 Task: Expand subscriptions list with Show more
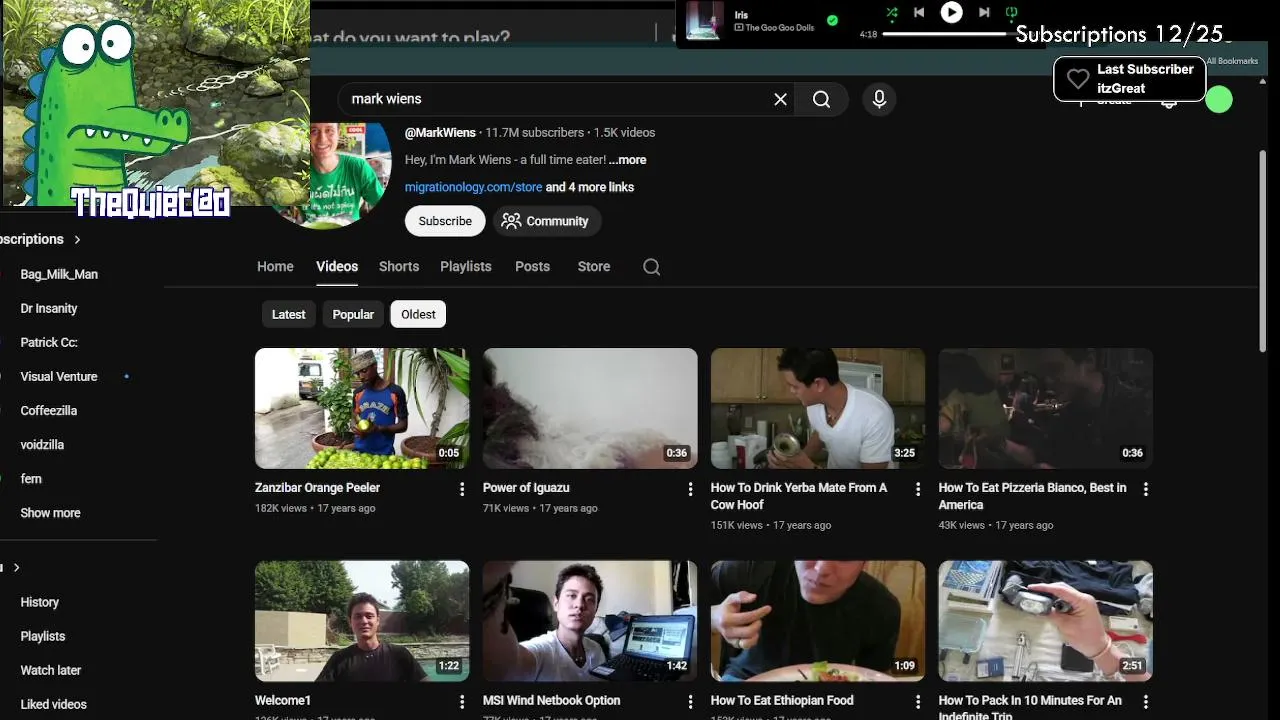(50, 512)
